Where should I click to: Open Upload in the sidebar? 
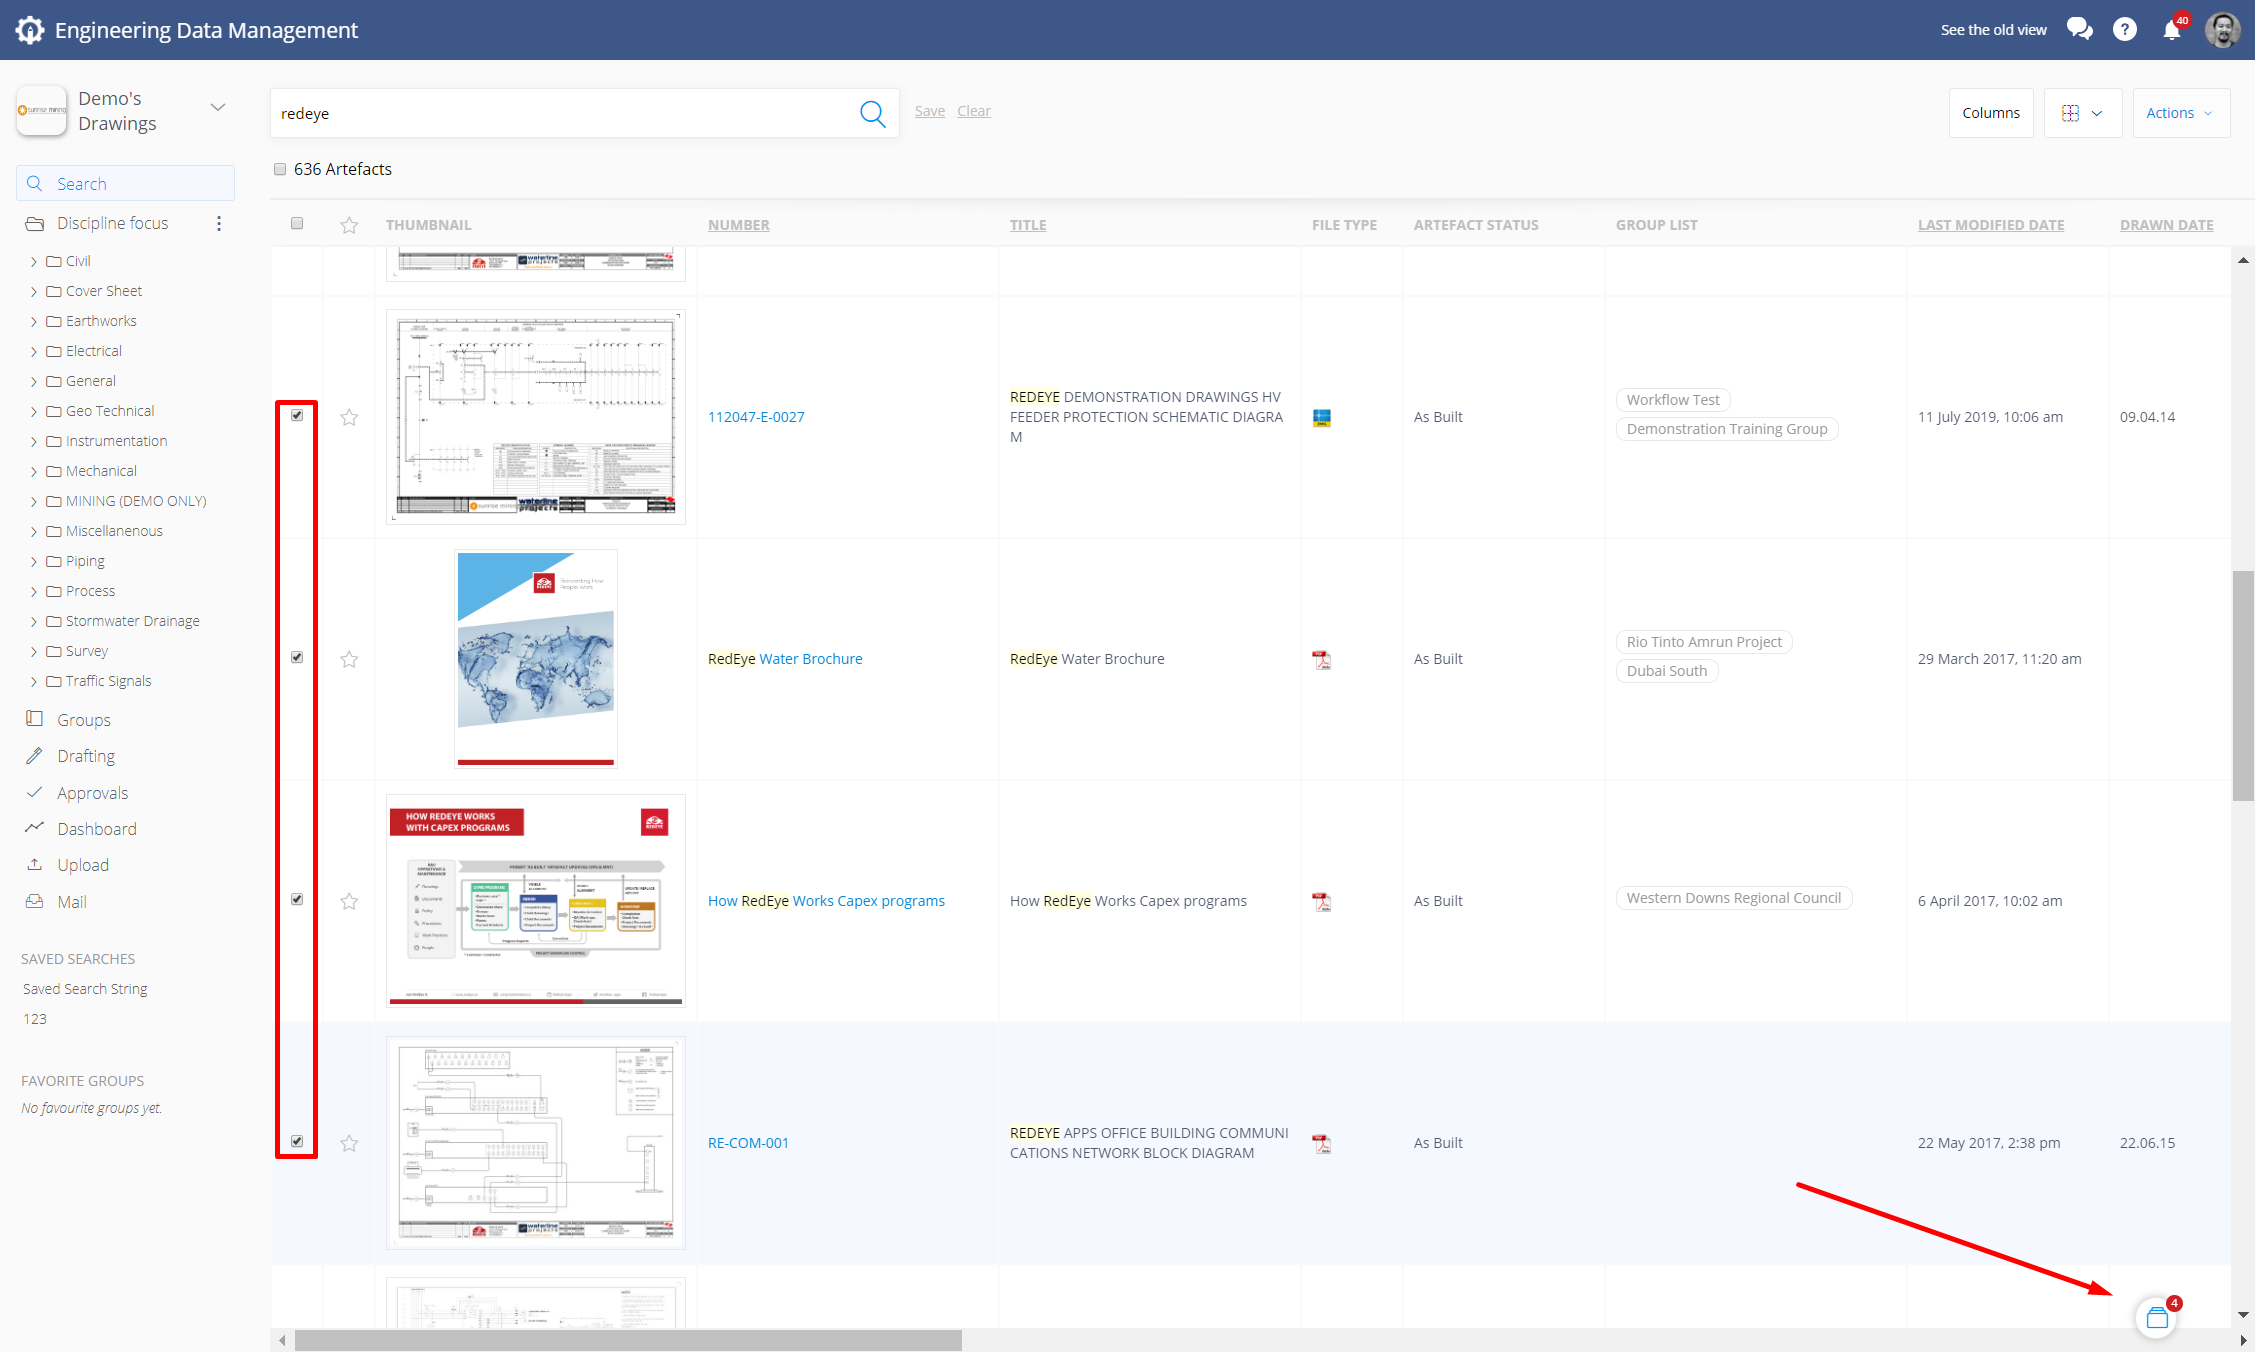click(x=82, y=865)
